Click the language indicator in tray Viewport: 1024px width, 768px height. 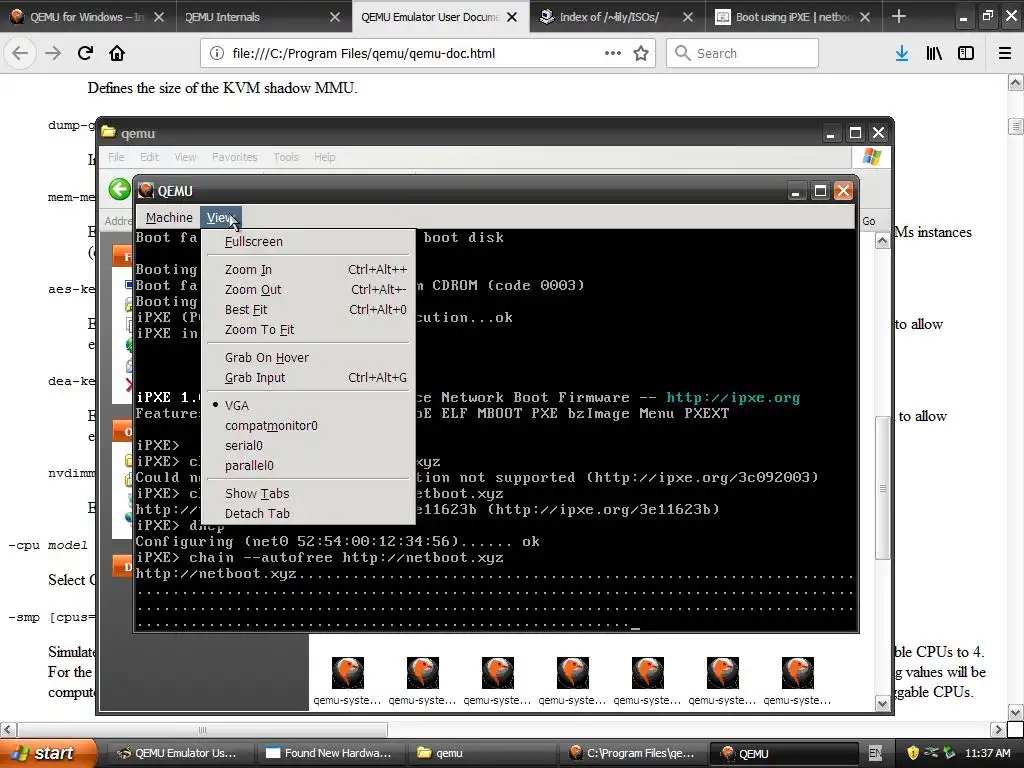pyautogui.click(x=876, y=754)
